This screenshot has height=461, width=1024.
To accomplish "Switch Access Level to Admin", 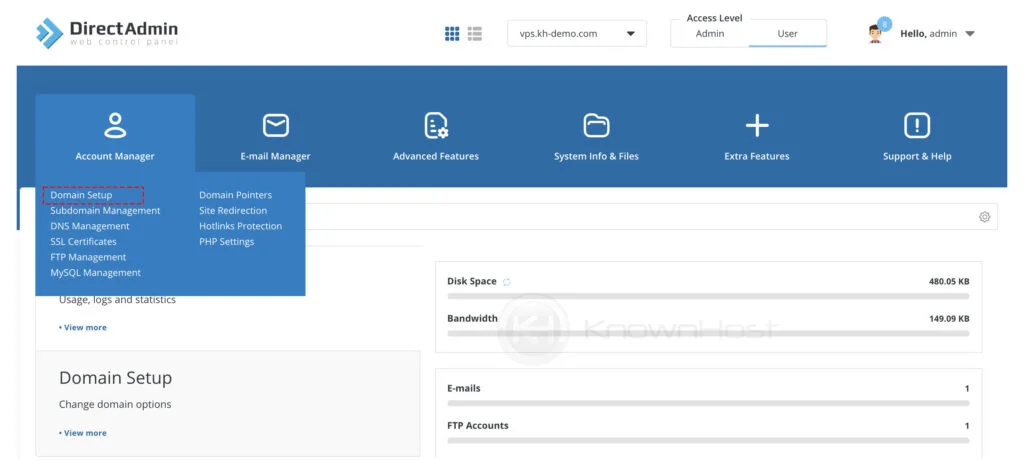I will click(x=710, y=34).
